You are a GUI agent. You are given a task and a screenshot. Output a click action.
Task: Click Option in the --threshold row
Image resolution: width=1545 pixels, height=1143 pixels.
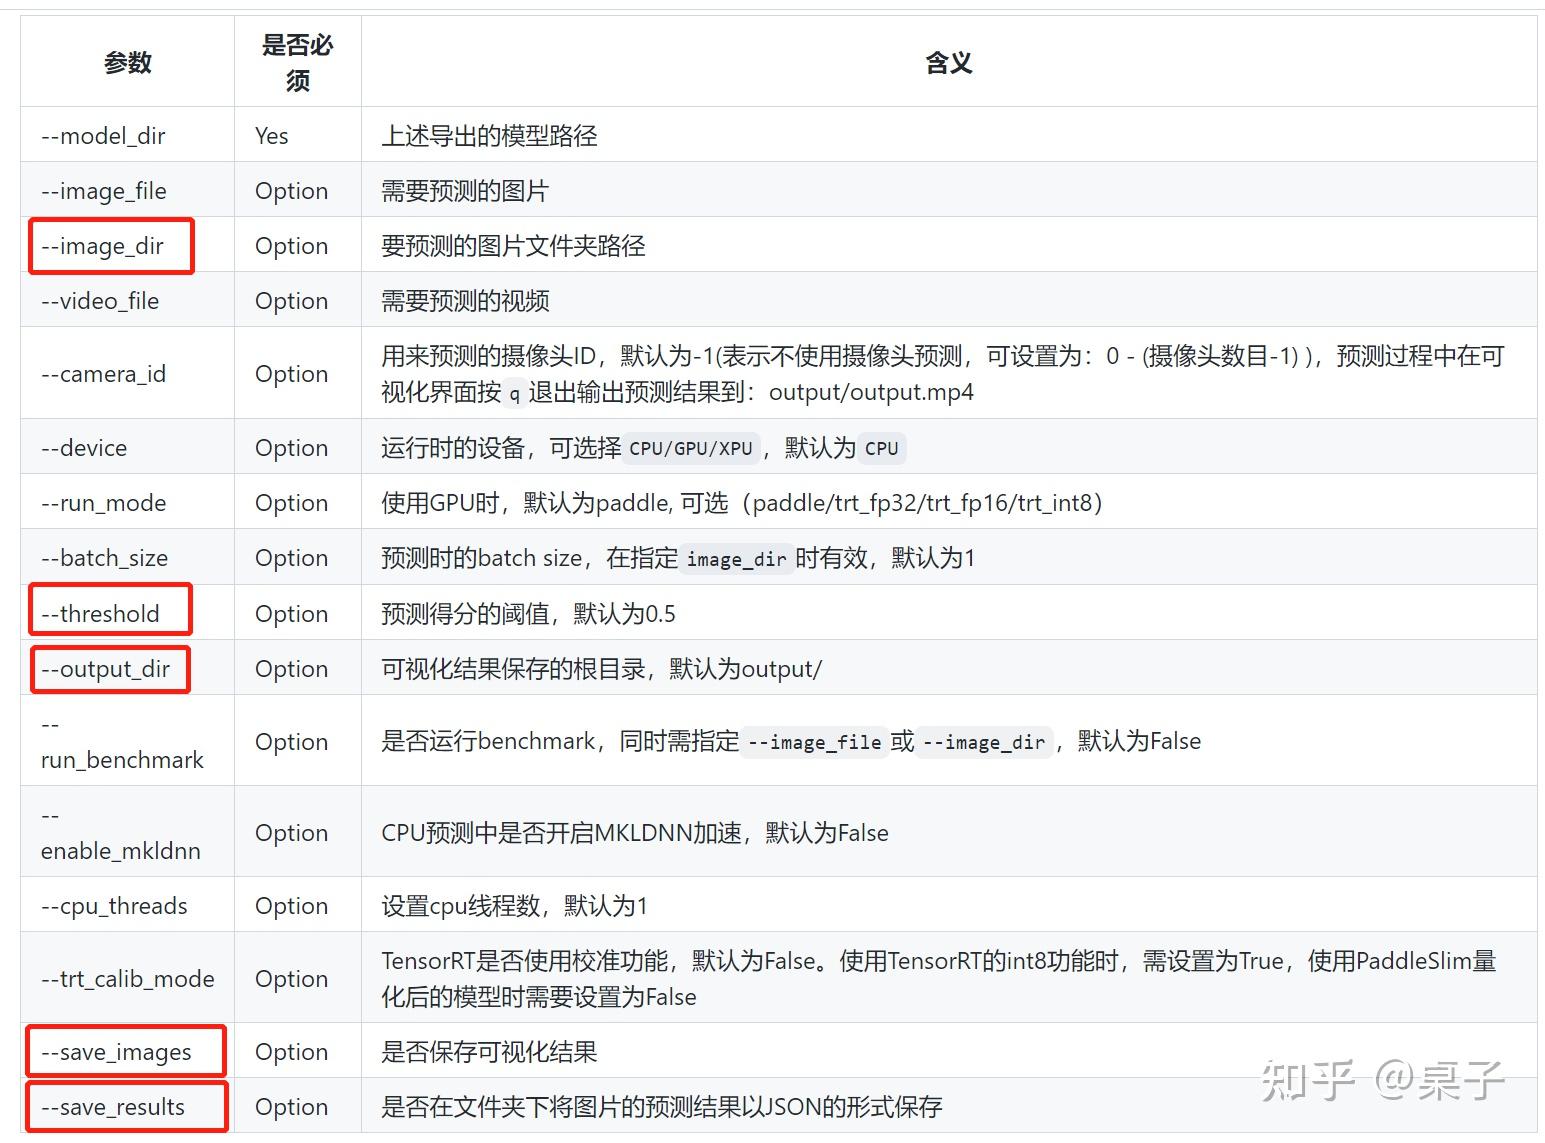[291, 613]
